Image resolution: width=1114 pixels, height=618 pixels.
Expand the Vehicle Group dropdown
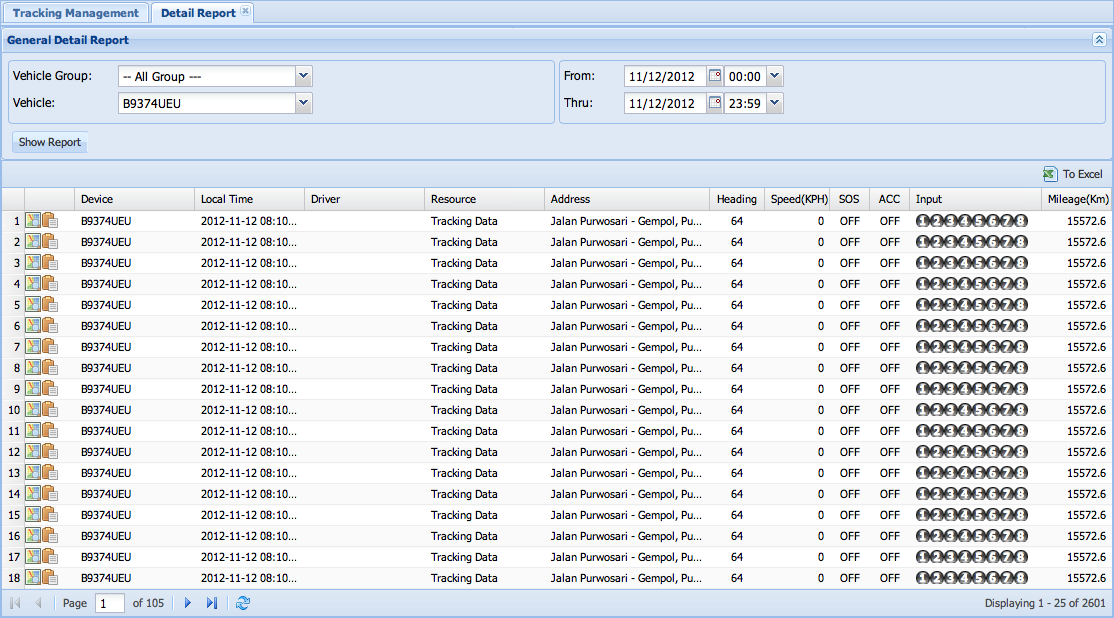[304, 76]
